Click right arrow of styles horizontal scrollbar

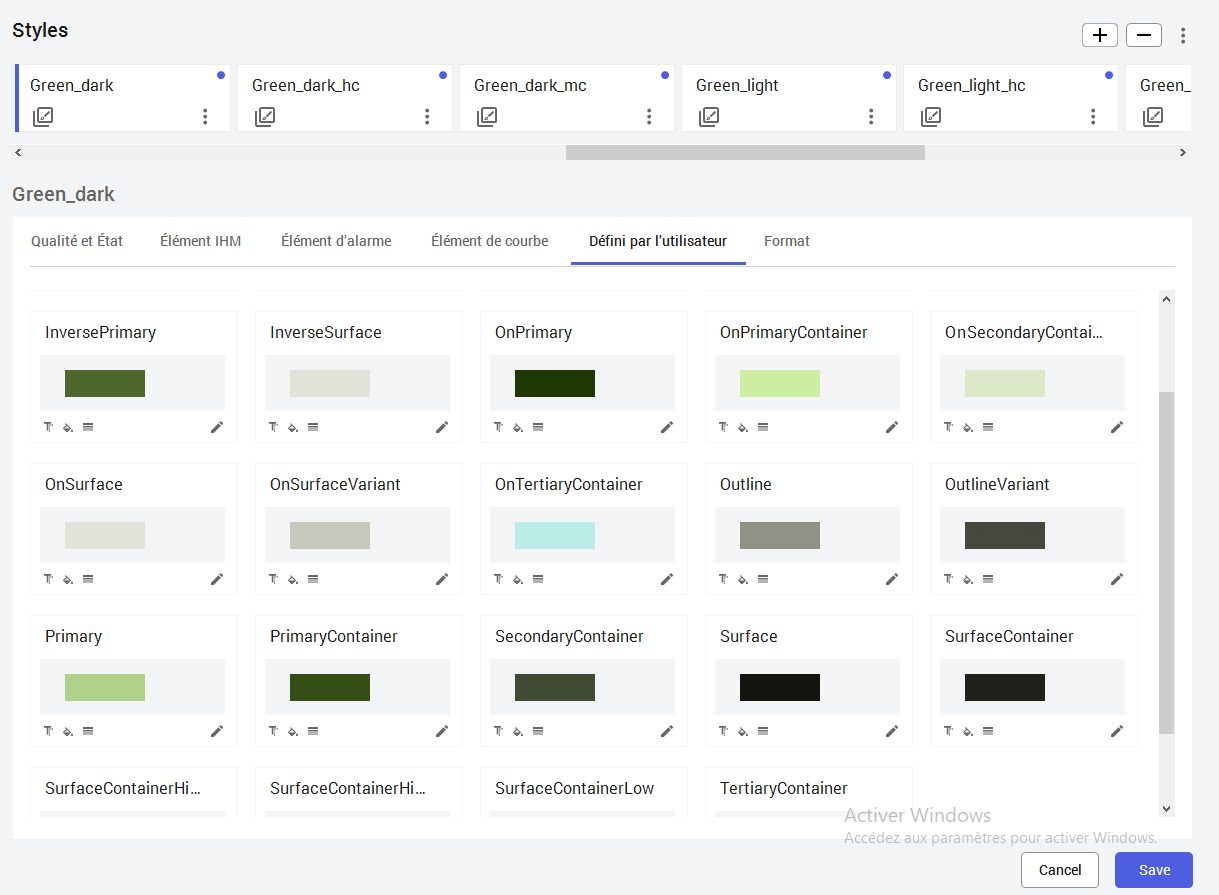click(x=1183, y=153)
